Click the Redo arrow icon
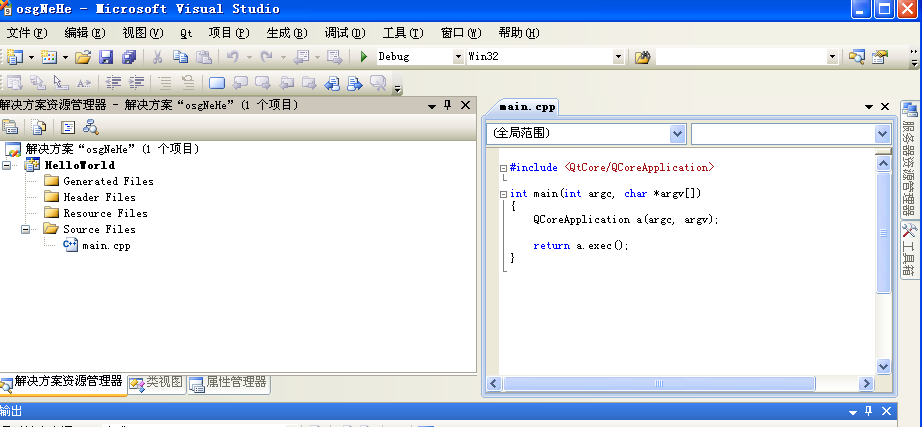 point(267,57)
